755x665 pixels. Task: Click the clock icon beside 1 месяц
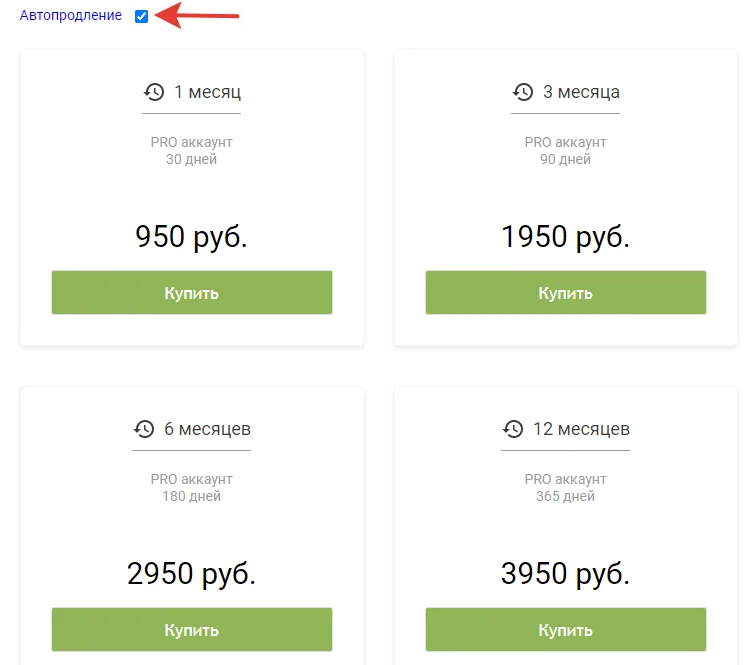click(154, 92)
